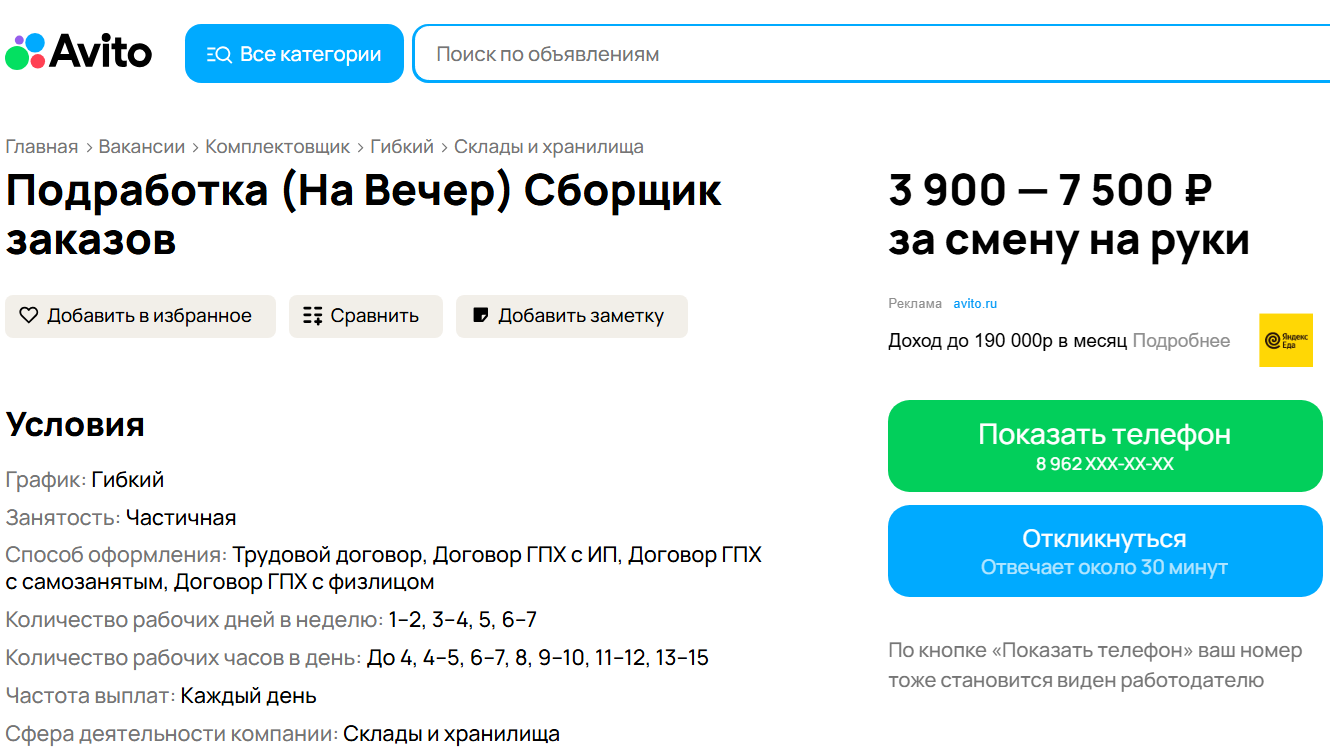
Task: Open the Вакансии breadcrumb
Action: tap(142, 147)
